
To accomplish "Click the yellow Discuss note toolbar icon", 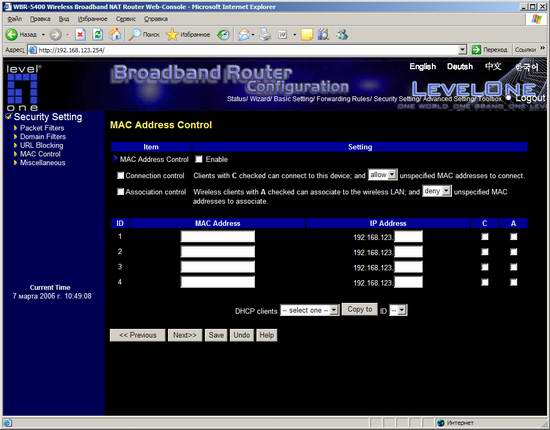I will pyautogui.click(x=307, y=34).
